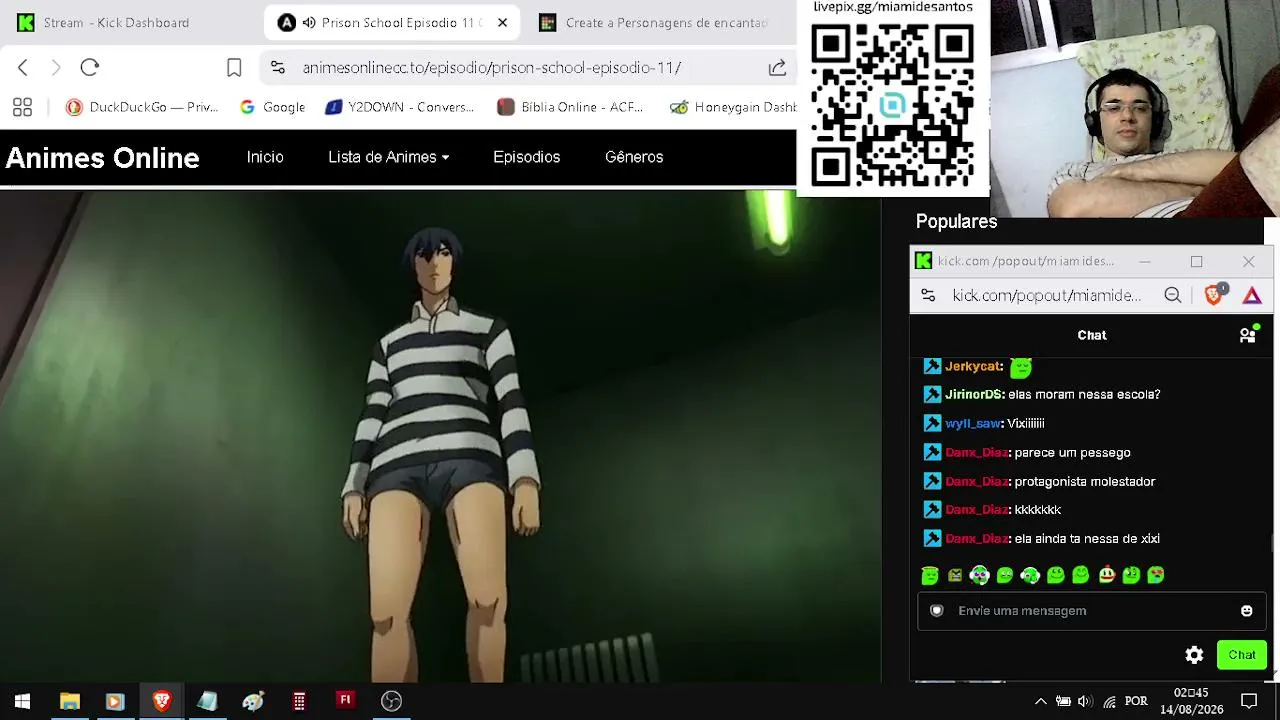Click wyll_saw username in chat
1280x720 pixels.
pyautogui.click(x=973, y=424)
